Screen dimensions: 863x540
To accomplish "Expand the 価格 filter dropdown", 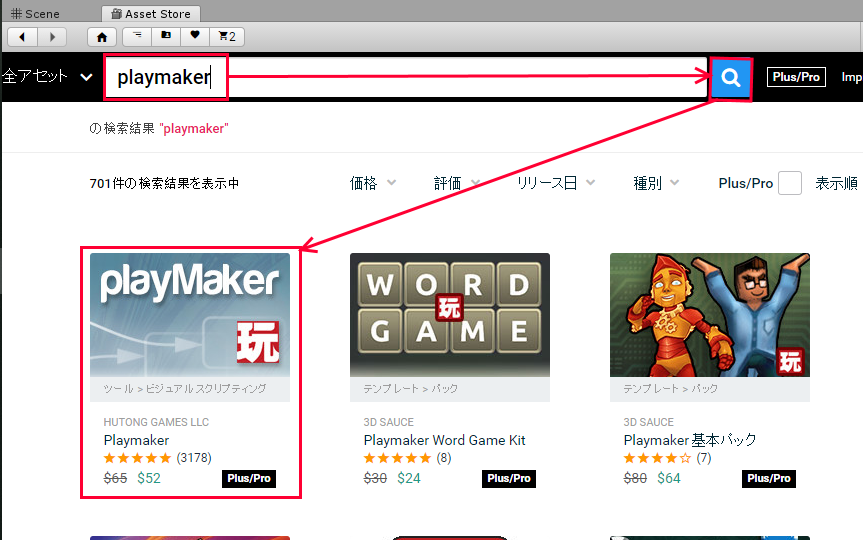I will (x=373, y=183).
